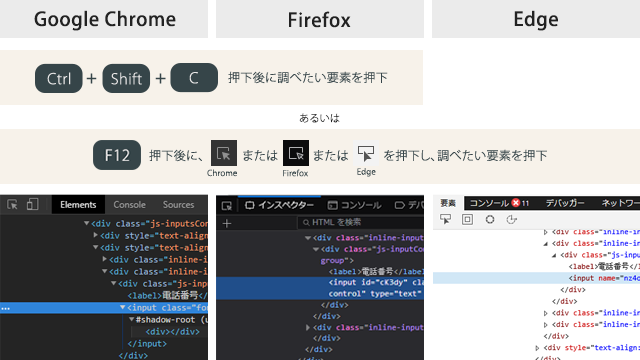Click Chrome DevTools element picker icon
Screen dimensions: 640x360
12,204
